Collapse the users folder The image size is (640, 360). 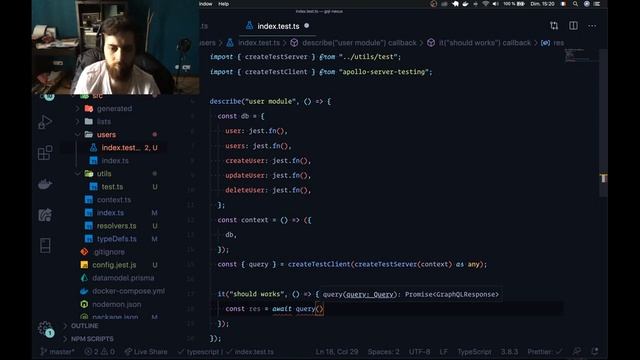106,135
